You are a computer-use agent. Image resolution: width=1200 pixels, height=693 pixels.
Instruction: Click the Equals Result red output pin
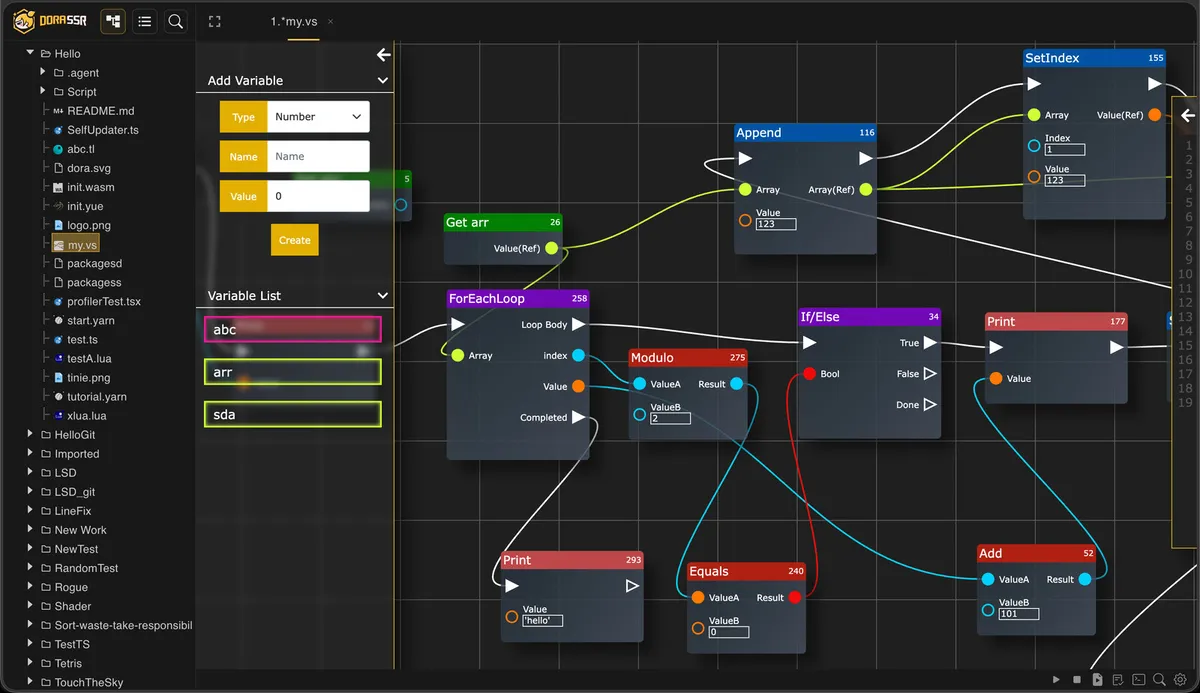795,597
